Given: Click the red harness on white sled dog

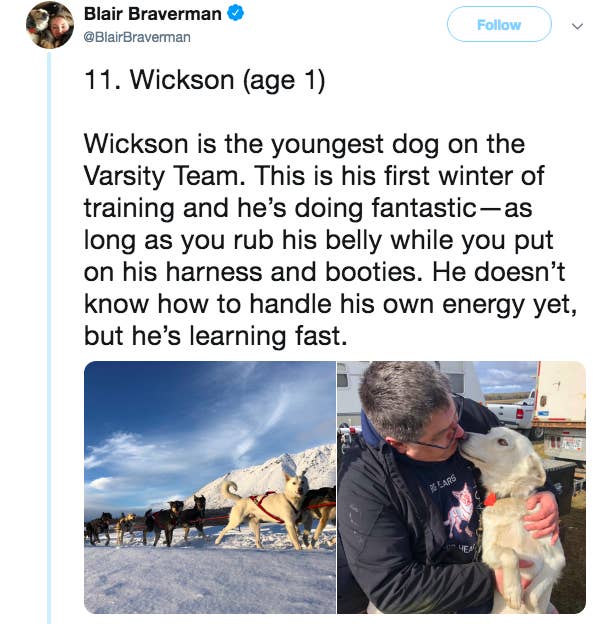Looking at the screenshot, I should coord(265,506).
